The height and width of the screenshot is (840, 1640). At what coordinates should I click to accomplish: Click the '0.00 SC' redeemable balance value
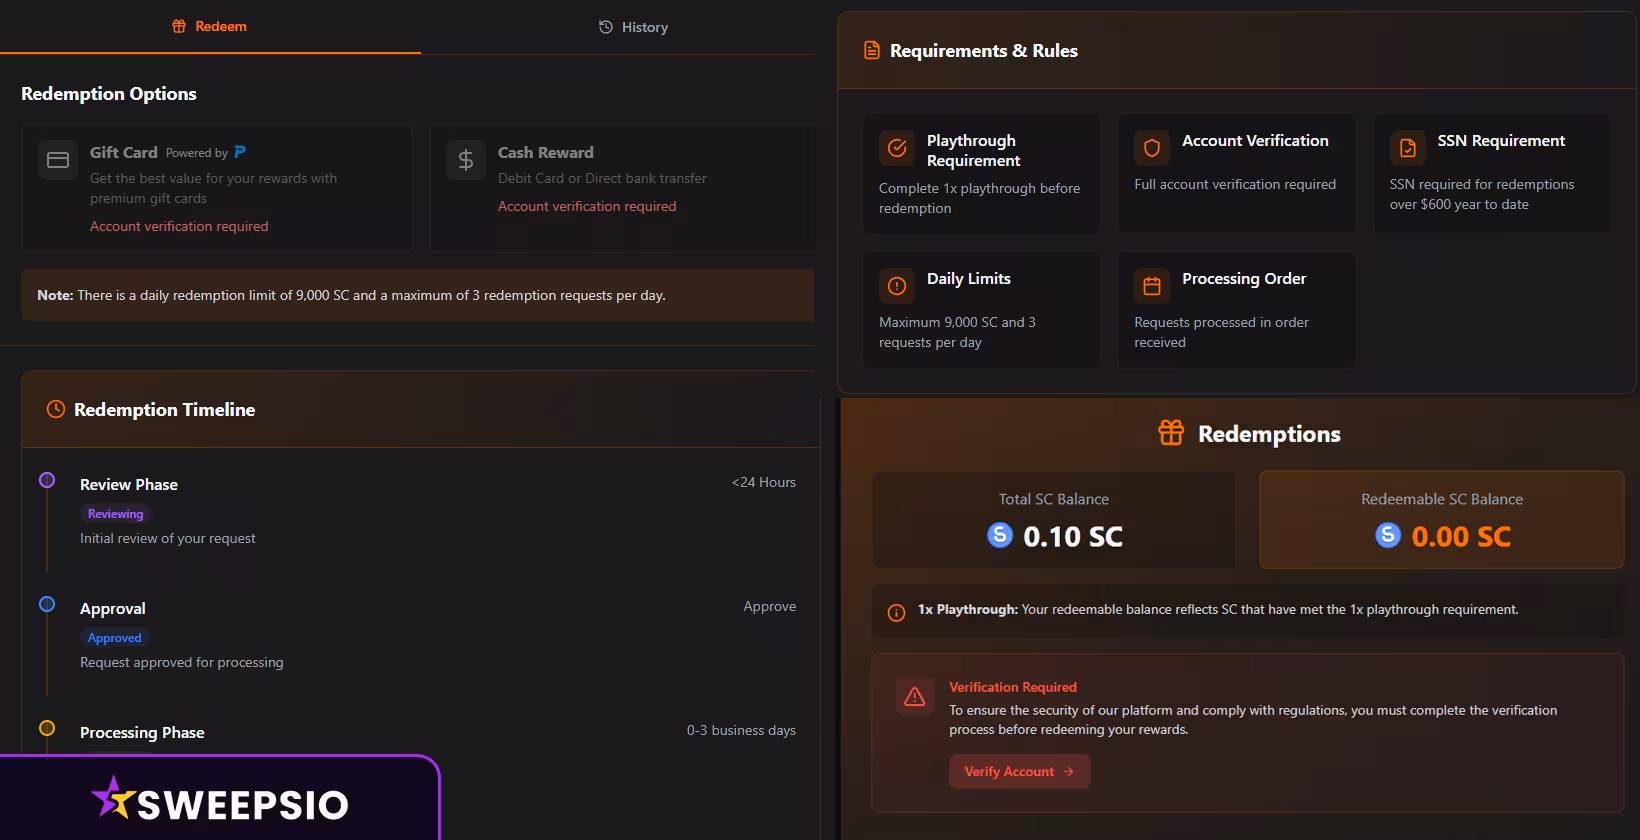pos(1461,537)
